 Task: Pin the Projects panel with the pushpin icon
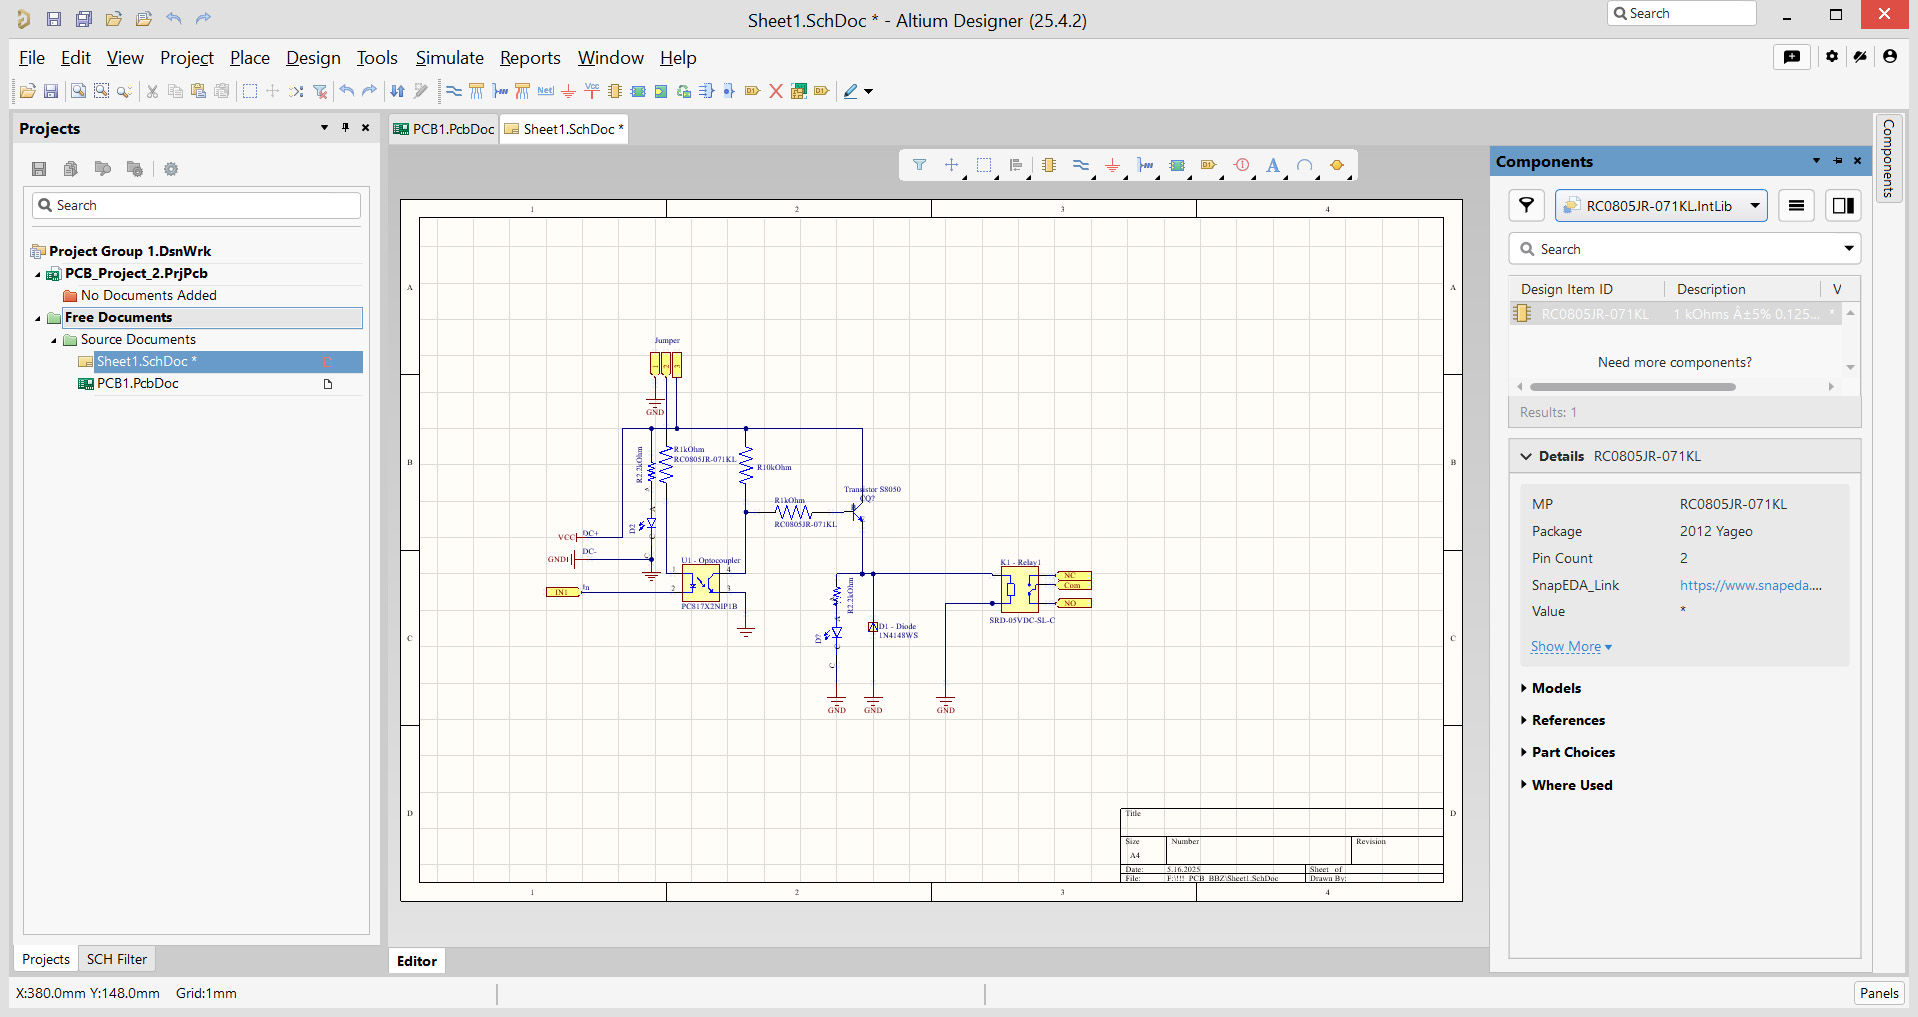click(345, 128)
